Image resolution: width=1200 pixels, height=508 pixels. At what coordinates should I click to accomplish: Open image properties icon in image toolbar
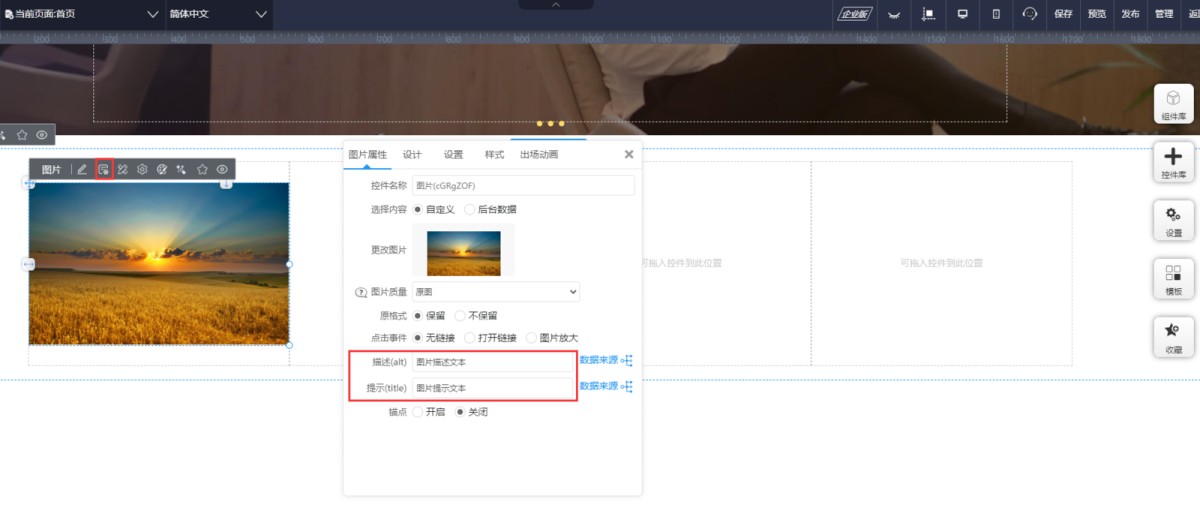pos(103,170)
